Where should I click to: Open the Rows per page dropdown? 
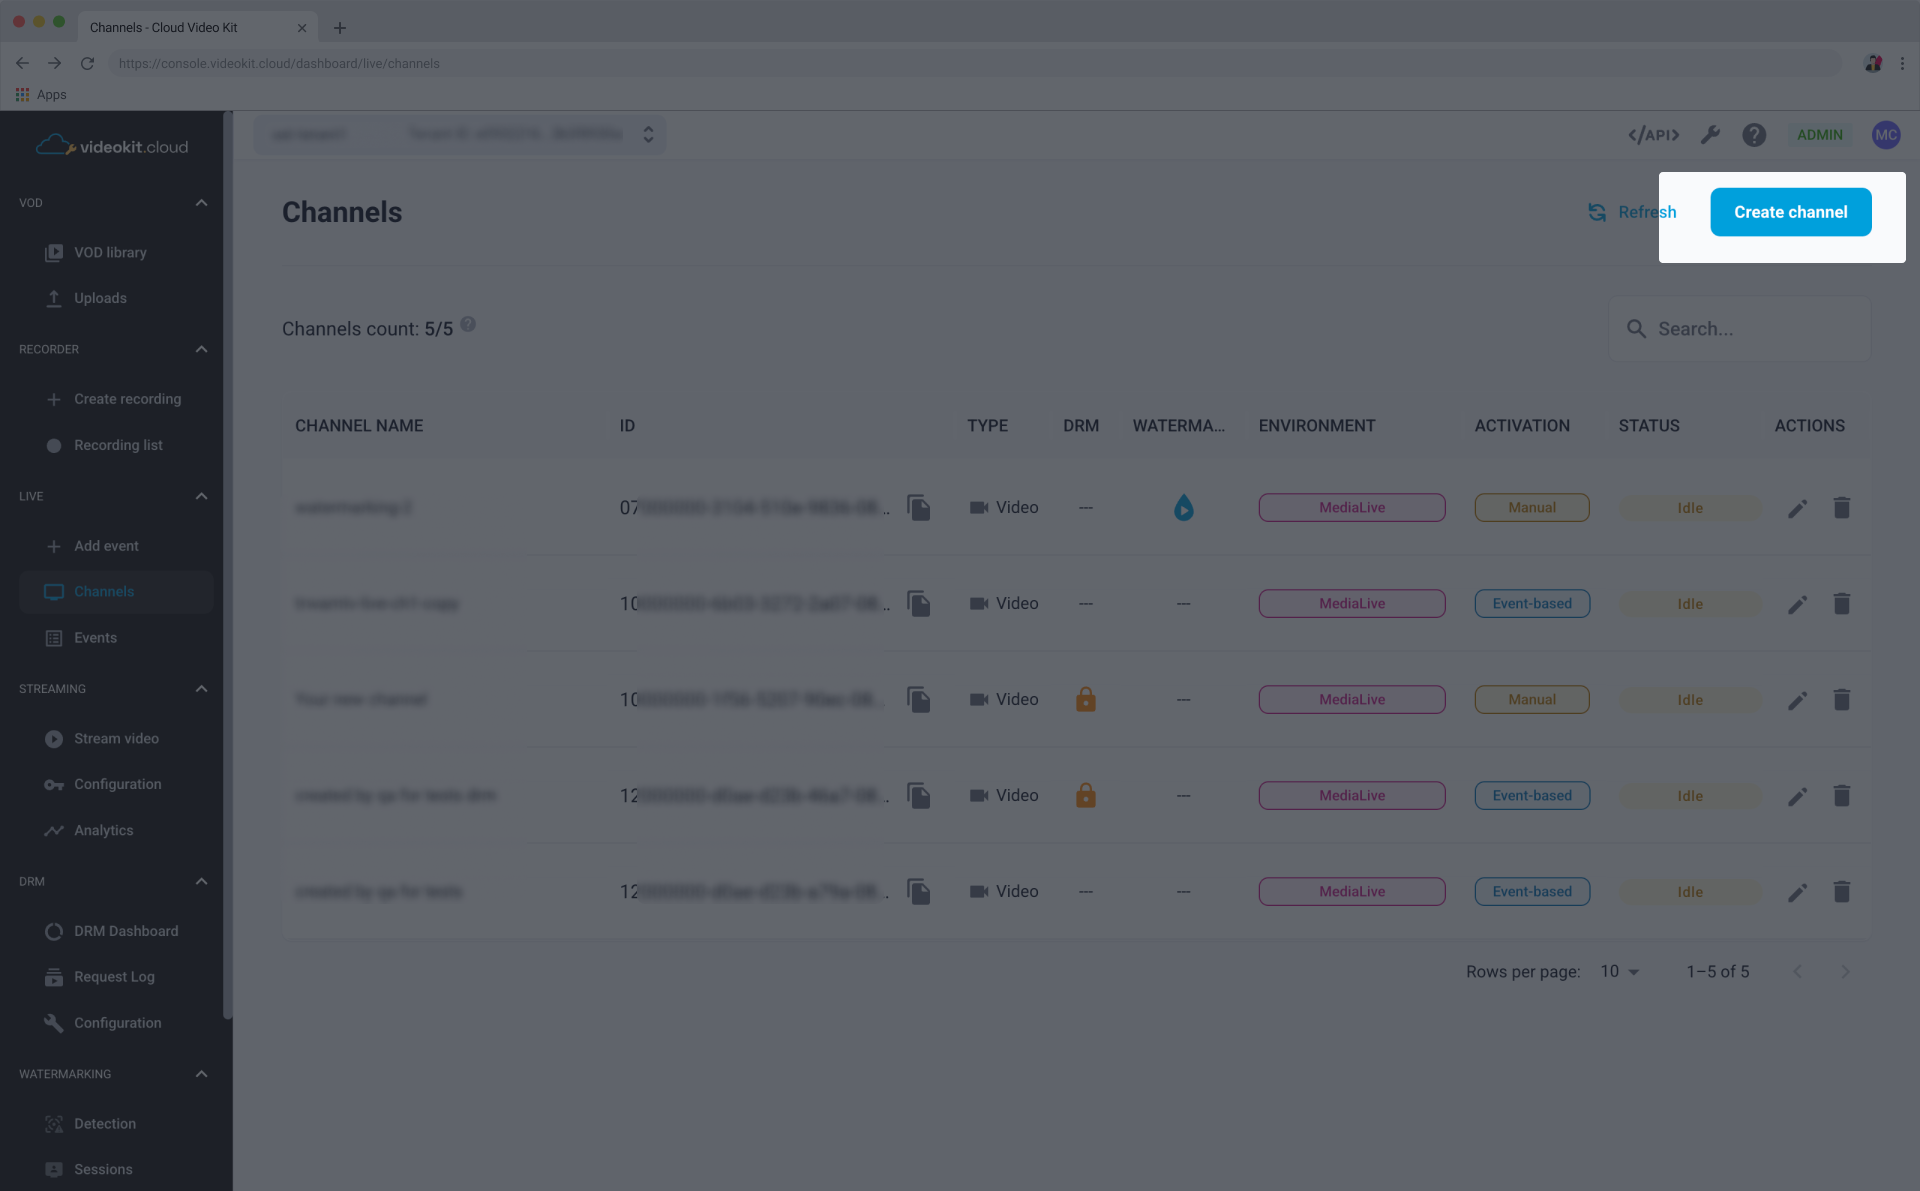point(1619,972)
